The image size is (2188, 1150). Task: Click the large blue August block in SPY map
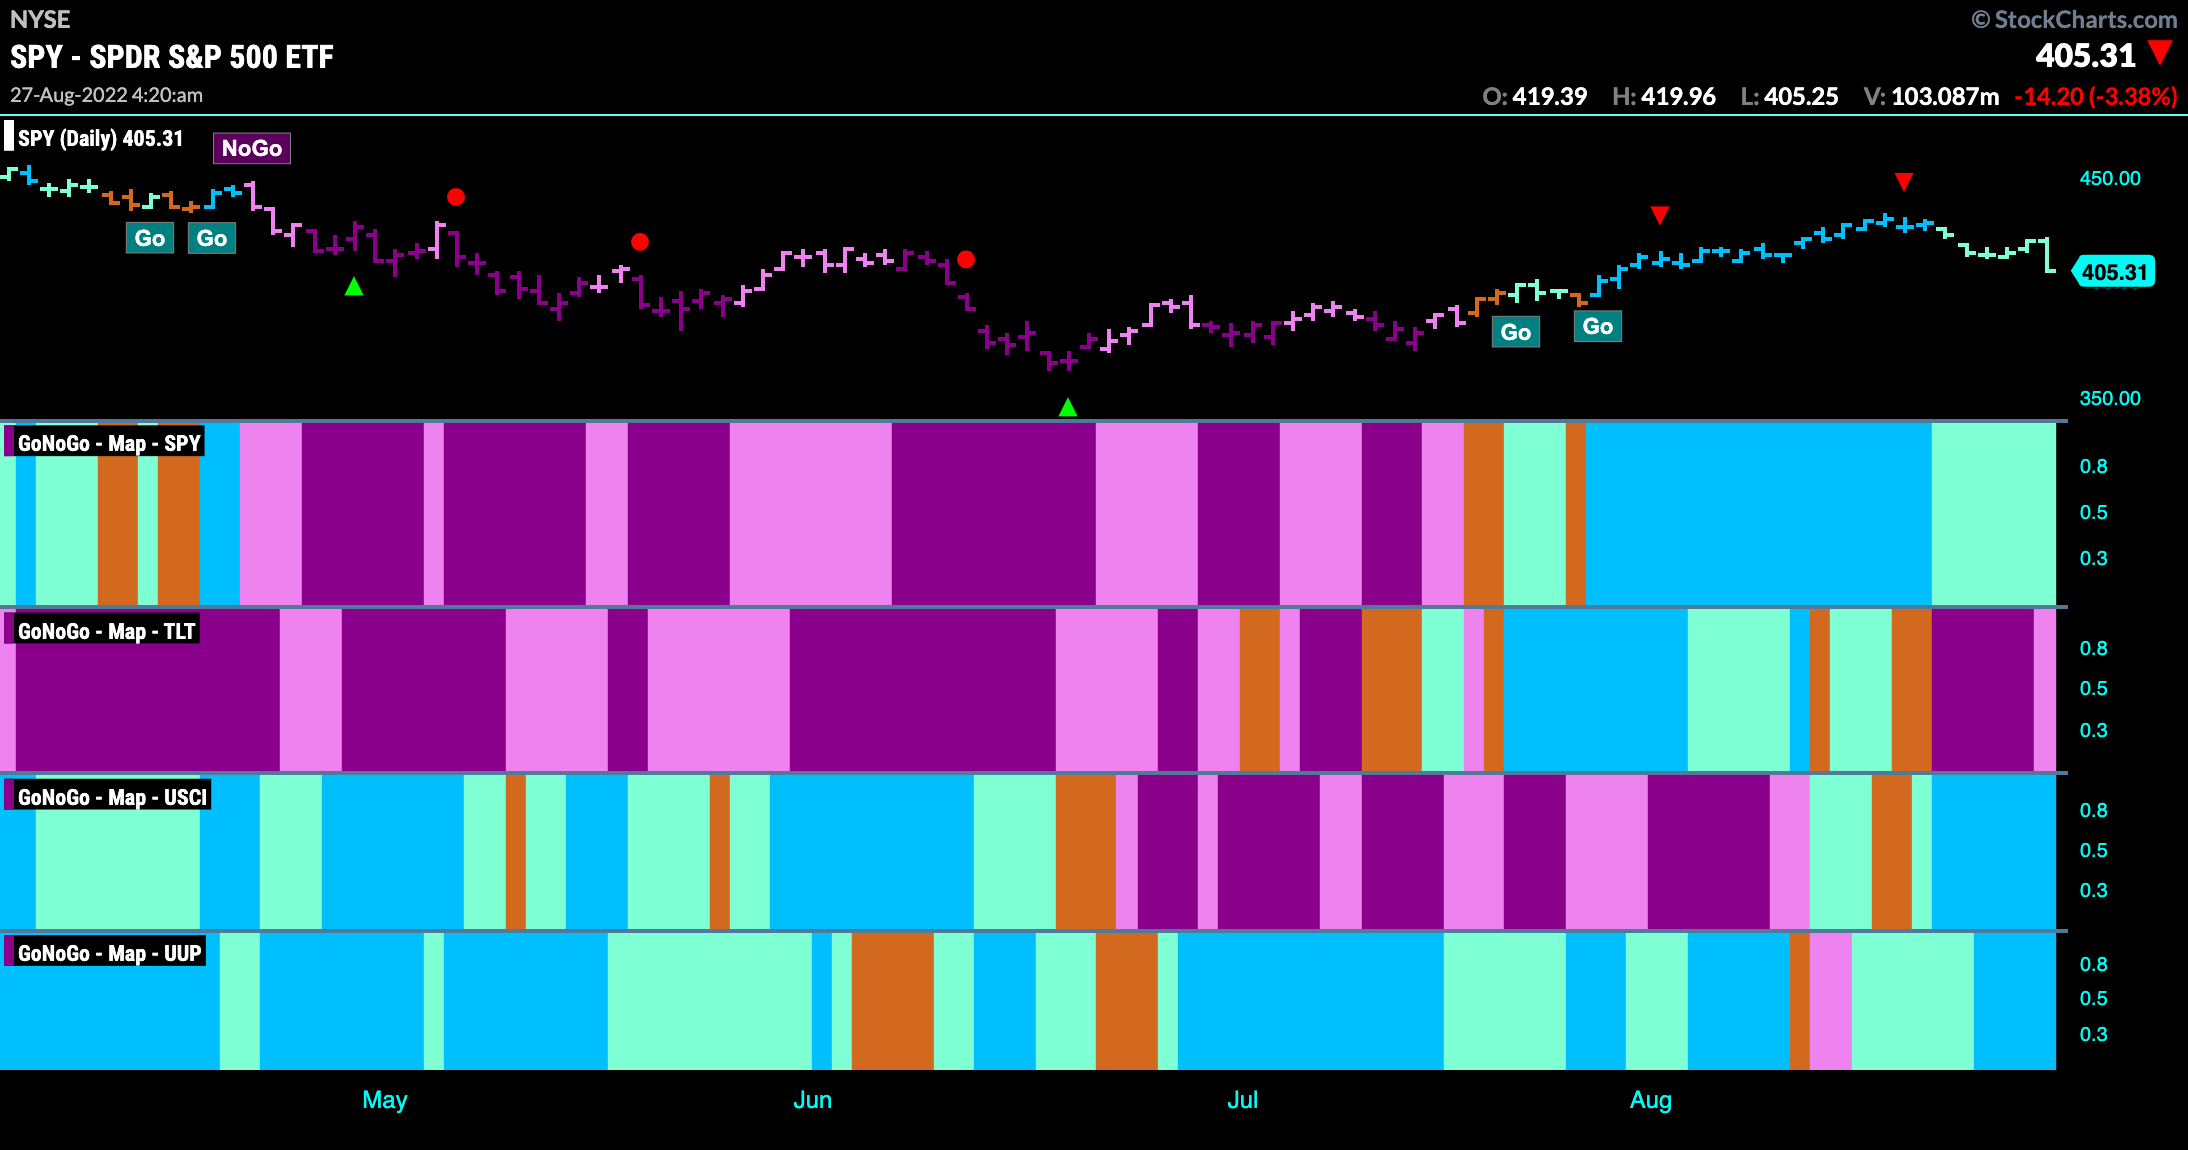1758,514
